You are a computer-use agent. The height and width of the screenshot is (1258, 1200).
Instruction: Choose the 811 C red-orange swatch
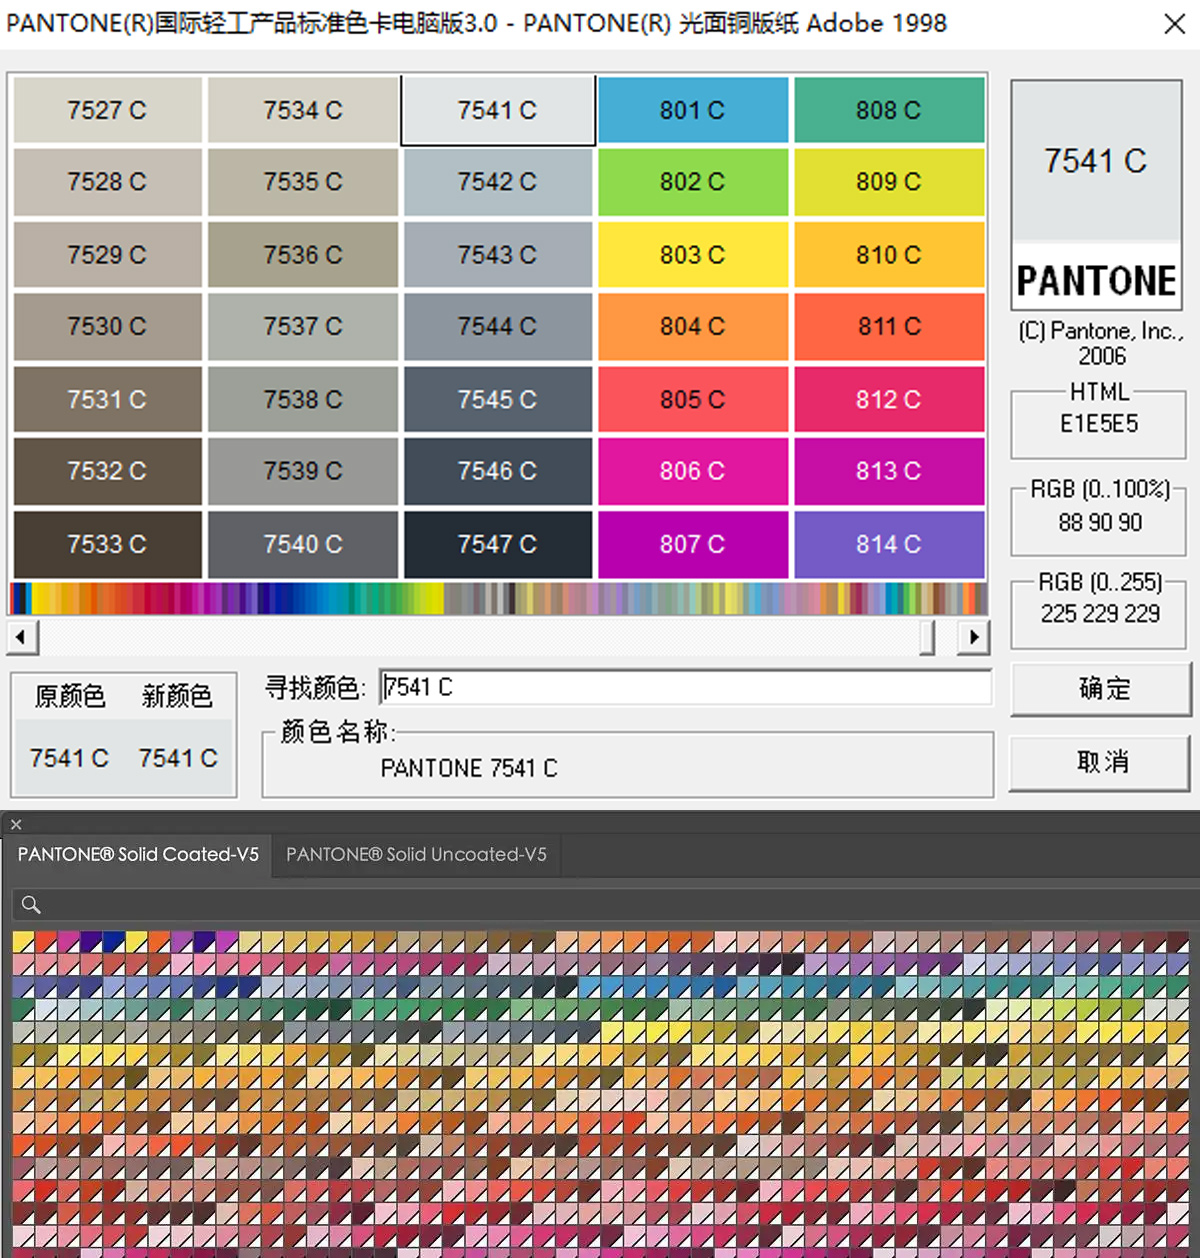889,327
